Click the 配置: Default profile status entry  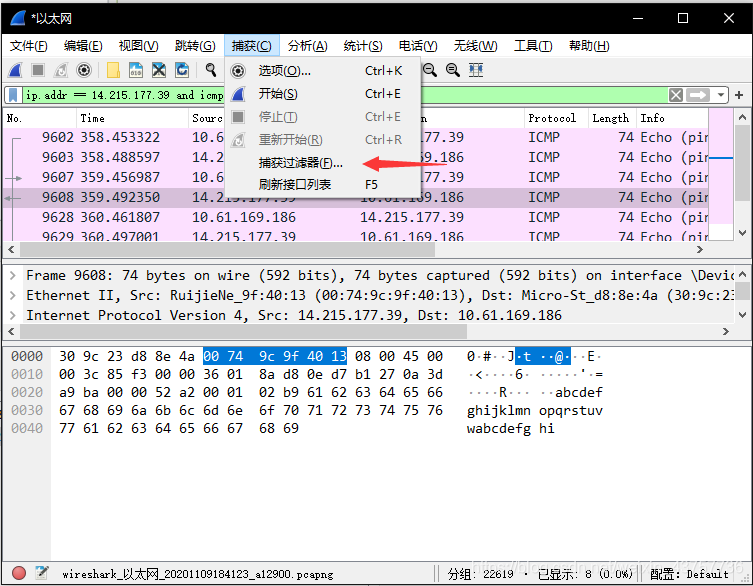[x=689, y=574]
